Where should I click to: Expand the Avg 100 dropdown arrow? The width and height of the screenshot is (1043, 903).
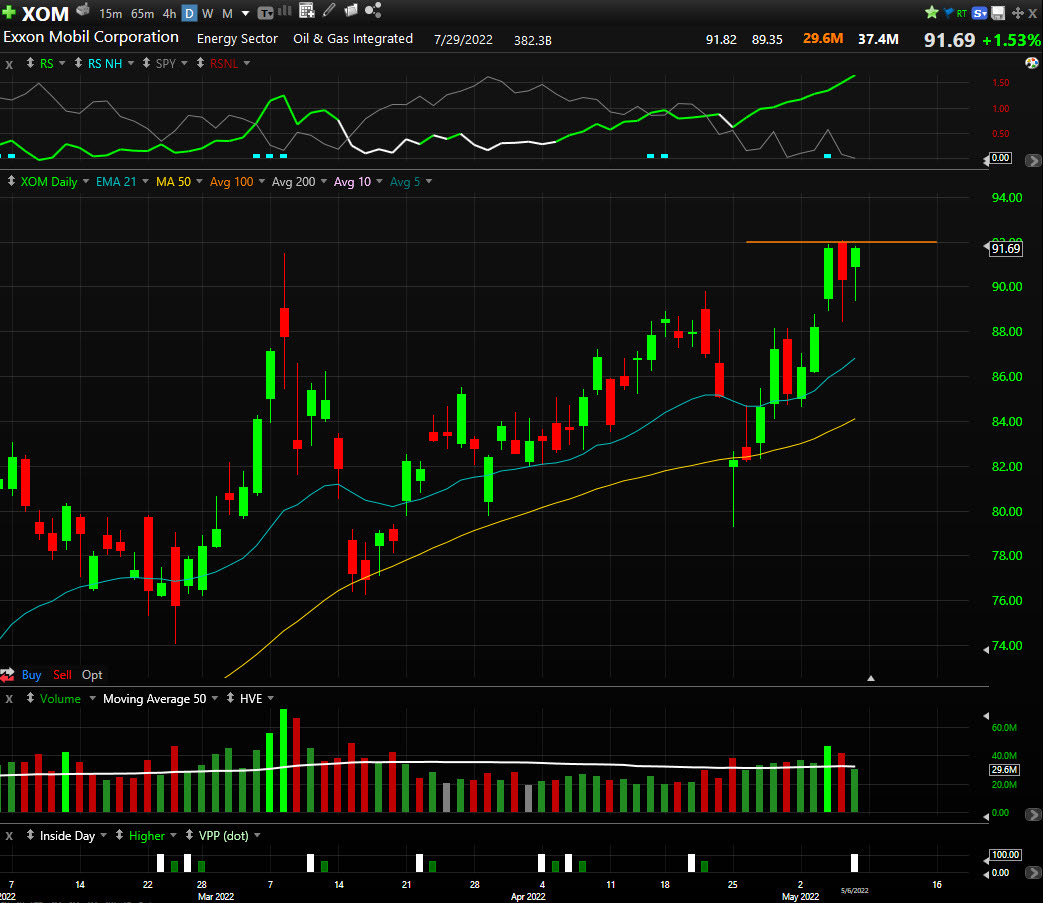click(x=261, y=181)
